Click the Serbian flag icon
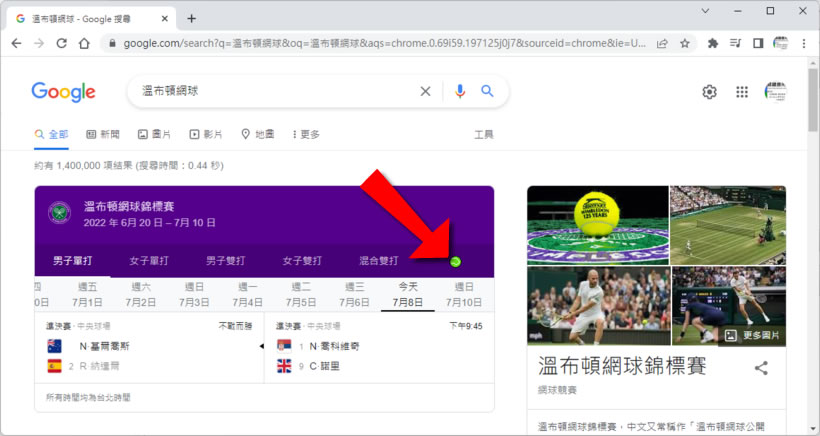This screenshot has height=436, width=820. (284, 346)
